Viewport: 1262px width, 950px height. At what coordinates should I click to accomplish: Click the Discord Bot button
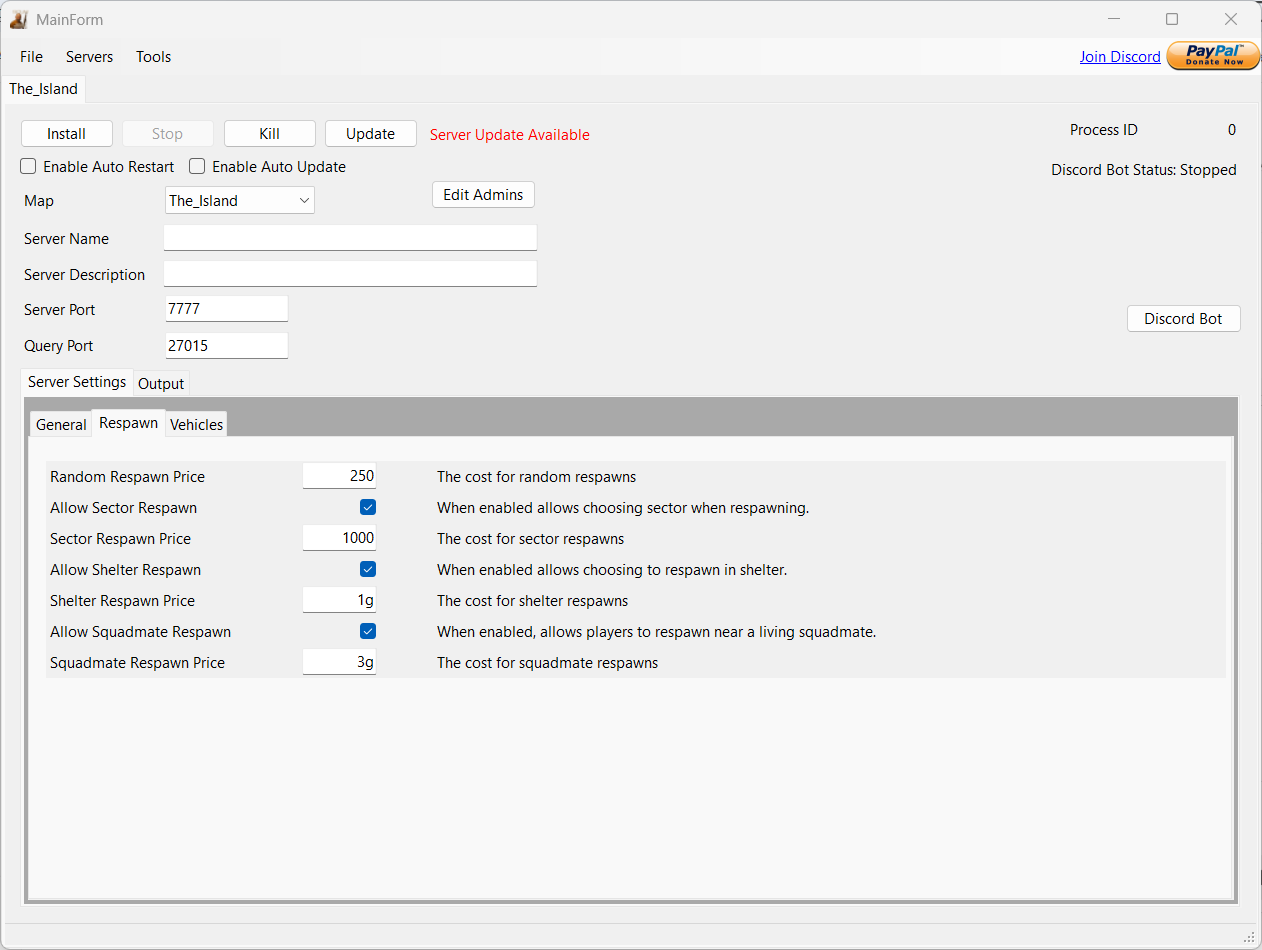click(x=1184, y=319)
